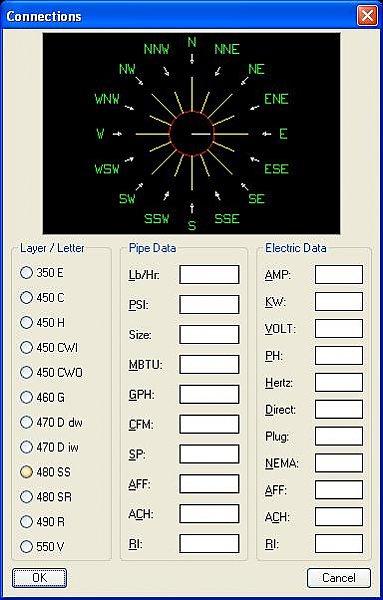Select the ENE compass direction

(x=276, y=99)
